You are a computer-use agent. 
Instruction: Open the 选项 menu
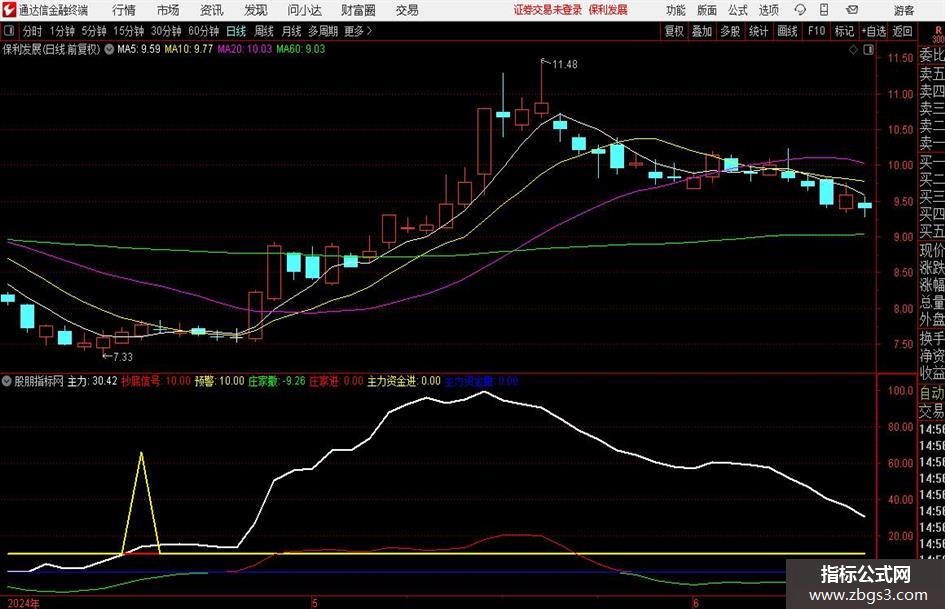pos(769,10)
